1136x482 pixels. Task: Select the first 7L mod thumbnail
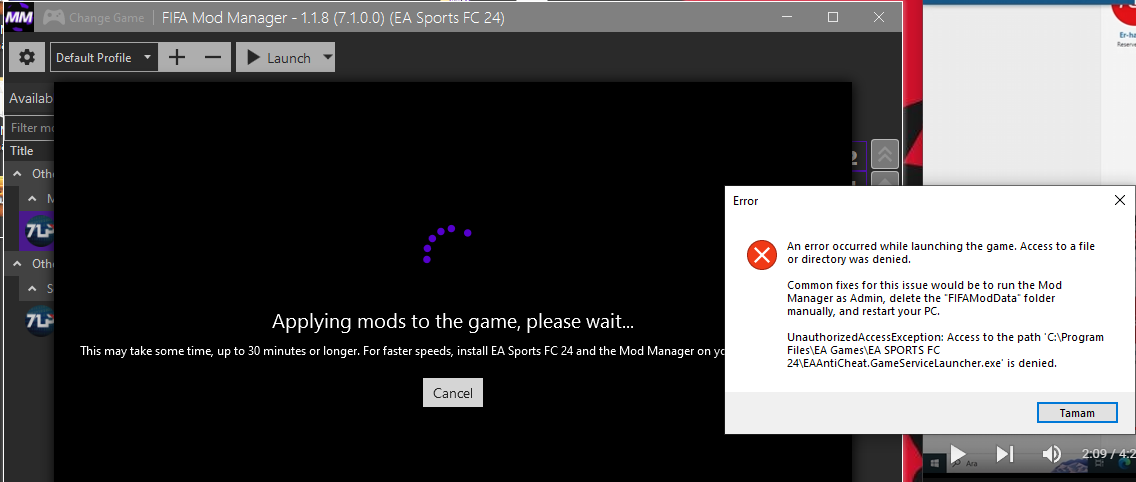(x=37, y=230)
